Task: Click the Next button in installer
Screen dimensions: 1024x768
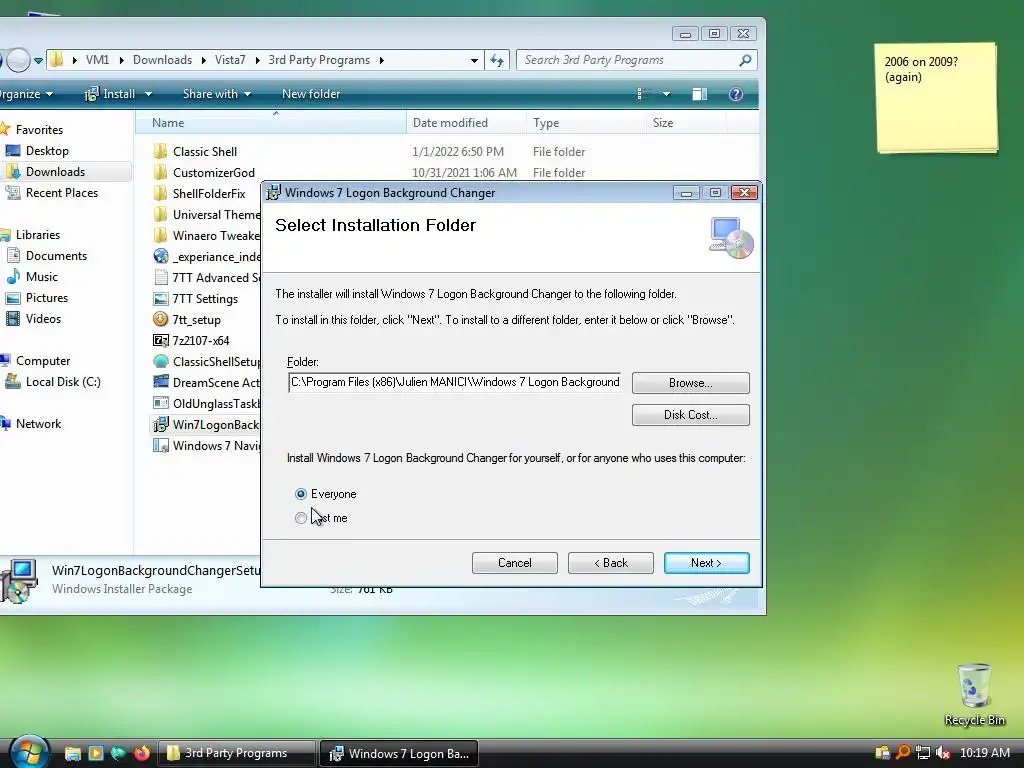Action: pos(706,563)
